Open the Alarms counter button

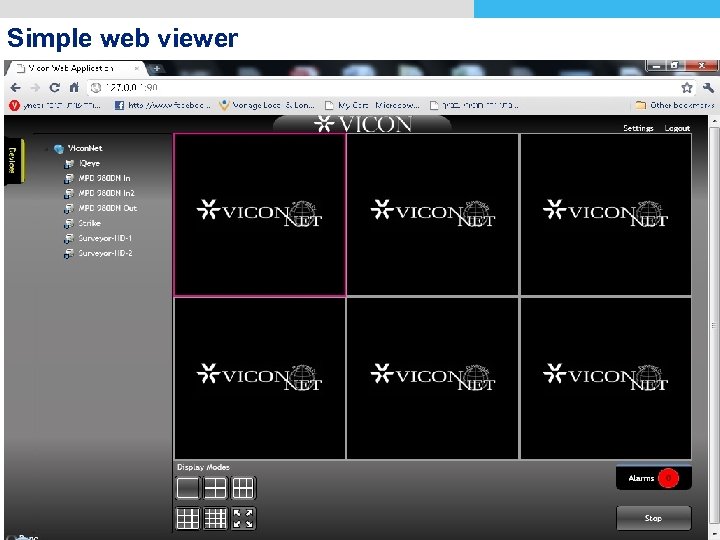coord(653,478)
